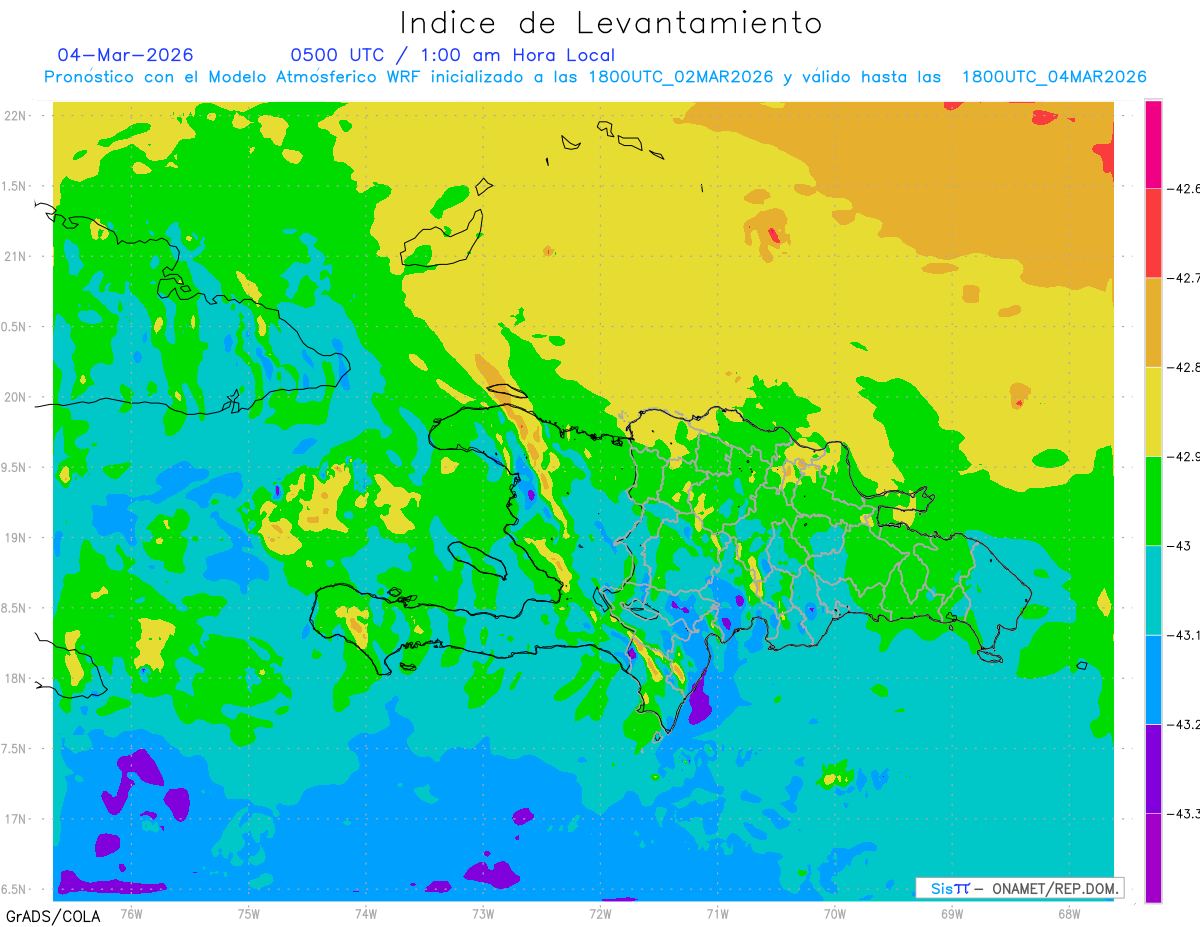Click the '-42.9' legend value
This screenshot has height=927, width=1200.
coord(1183,456)
